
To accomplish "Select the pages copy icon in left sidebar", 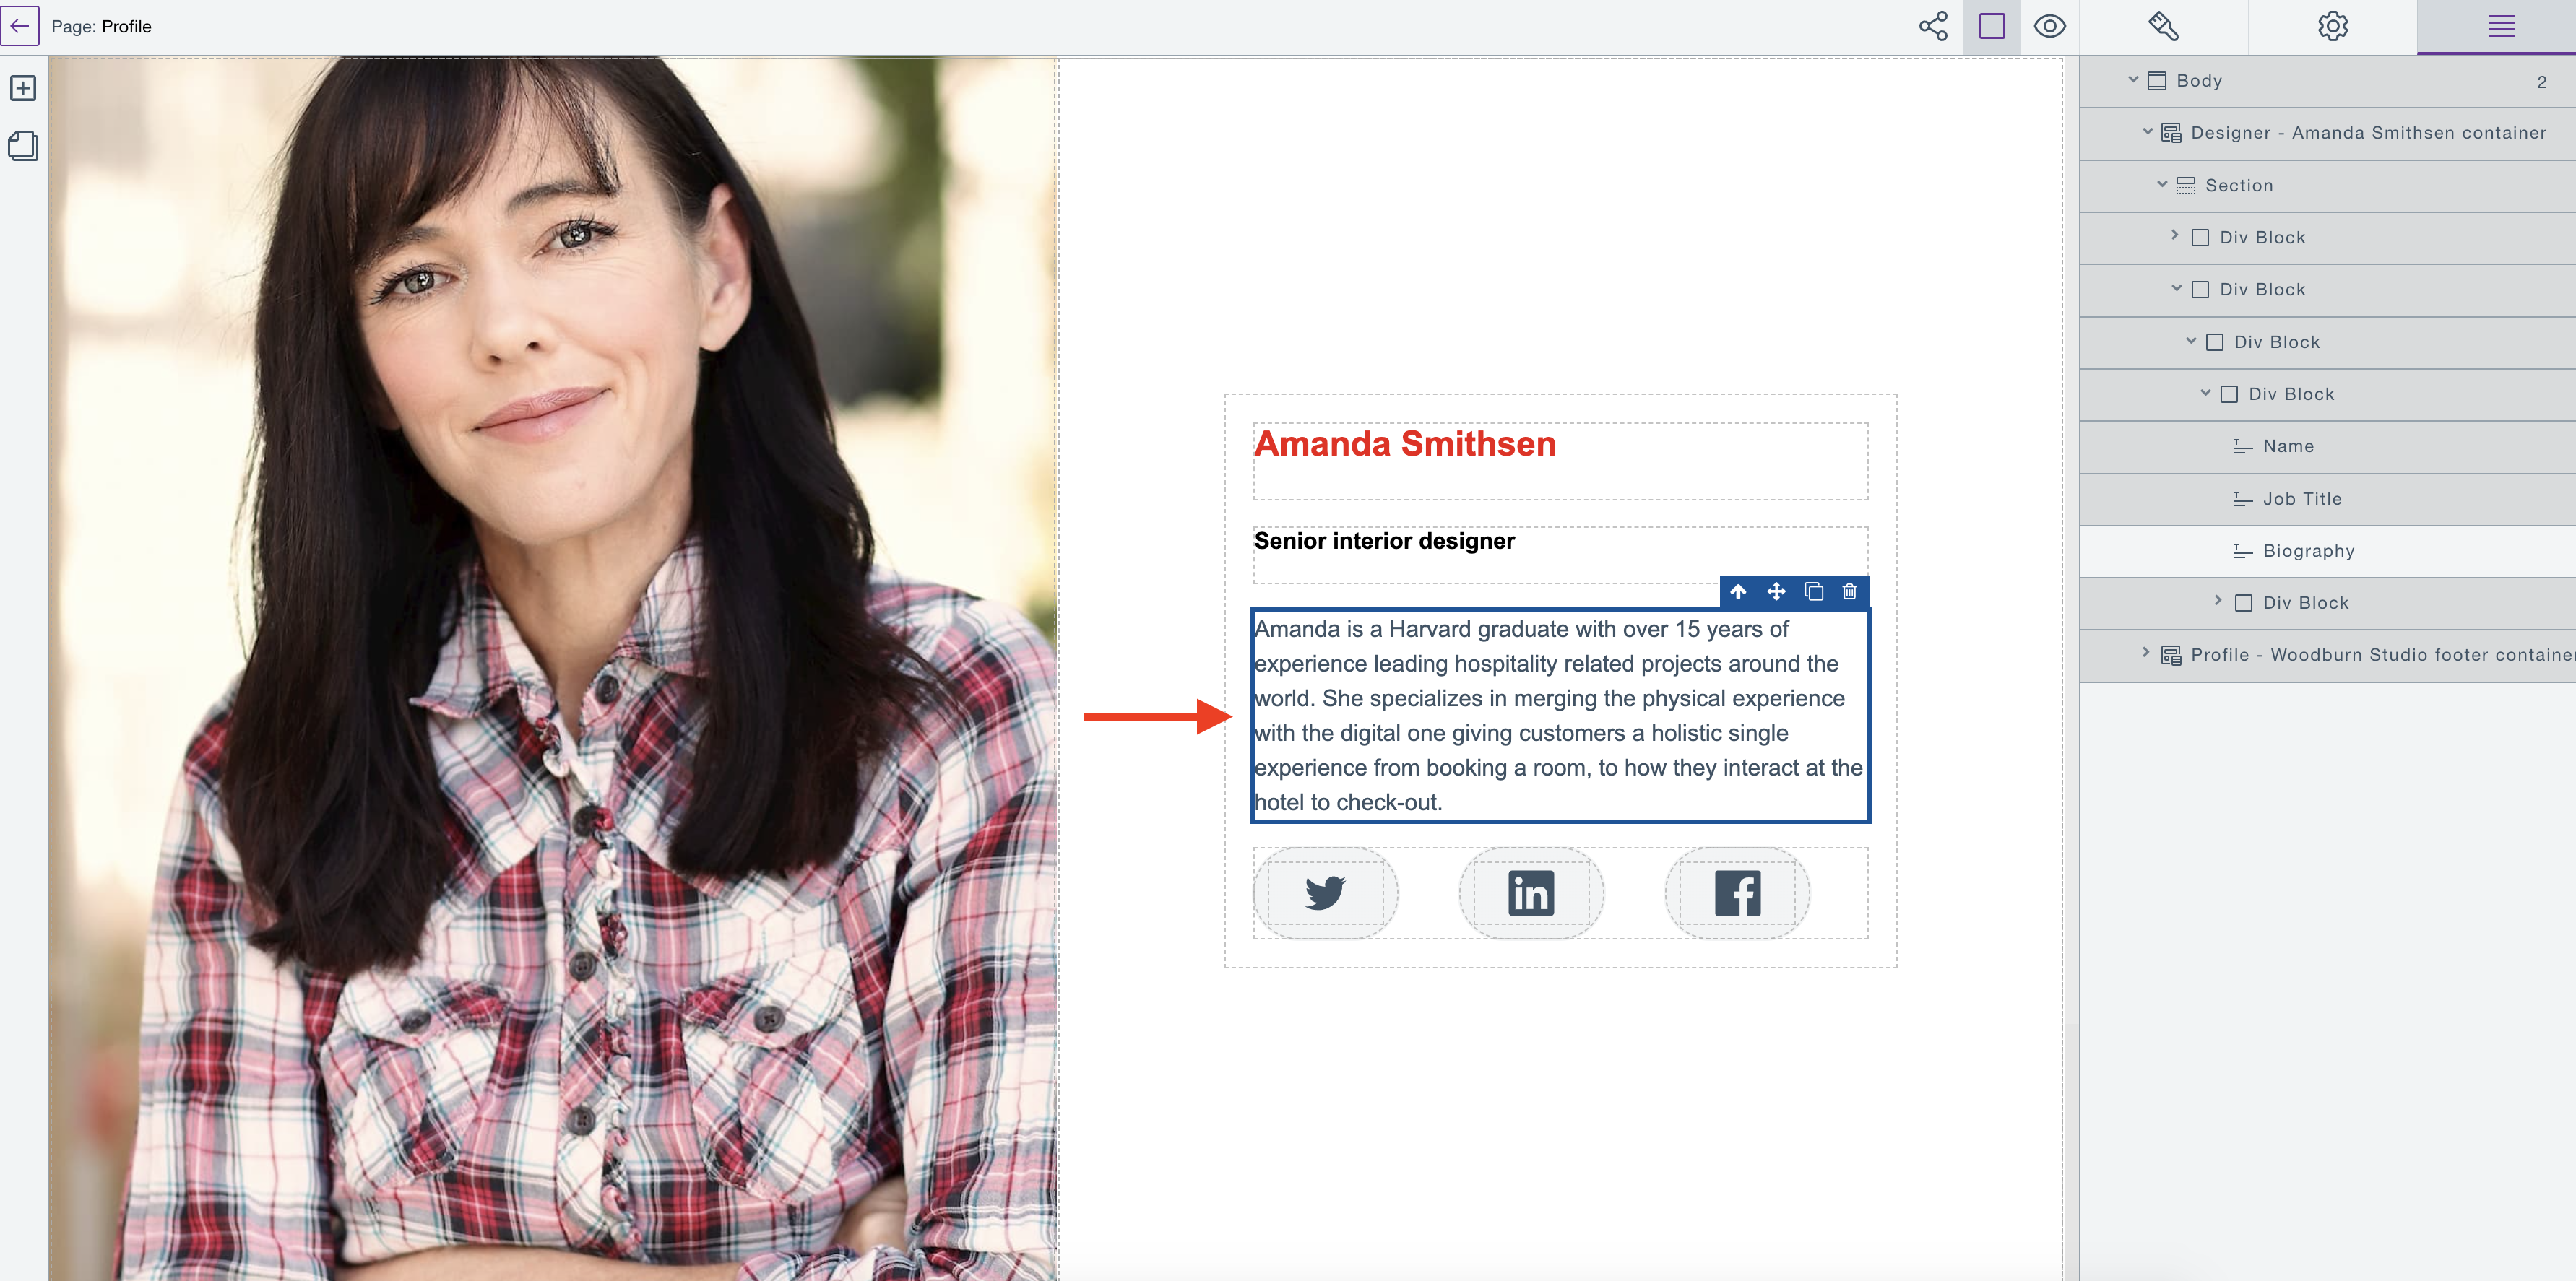I will coord(22,146).
